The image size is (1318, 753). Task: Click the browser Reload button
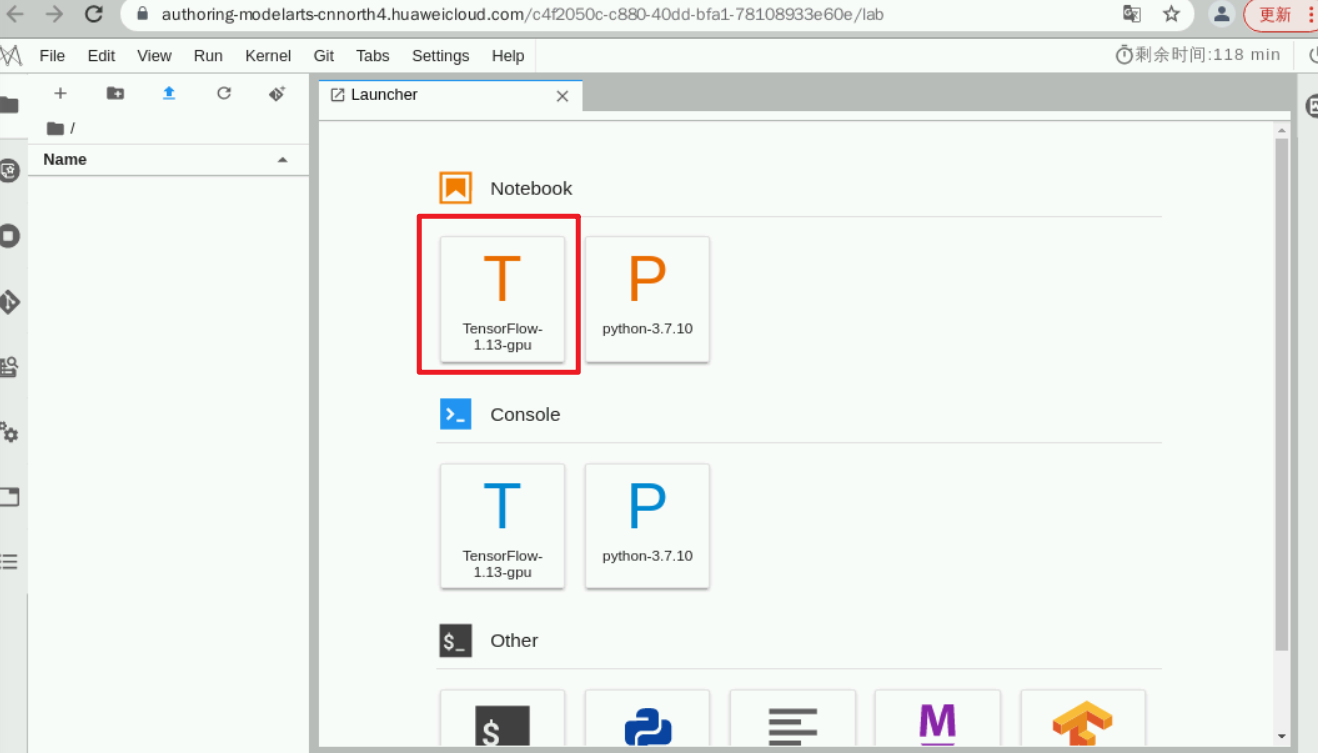94,14
